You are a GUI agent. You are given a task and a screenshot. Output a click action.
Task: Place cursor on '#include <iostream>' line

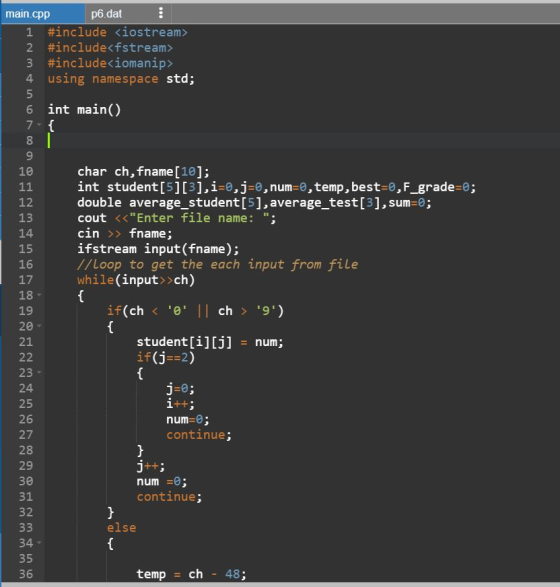tap(118, 32)
